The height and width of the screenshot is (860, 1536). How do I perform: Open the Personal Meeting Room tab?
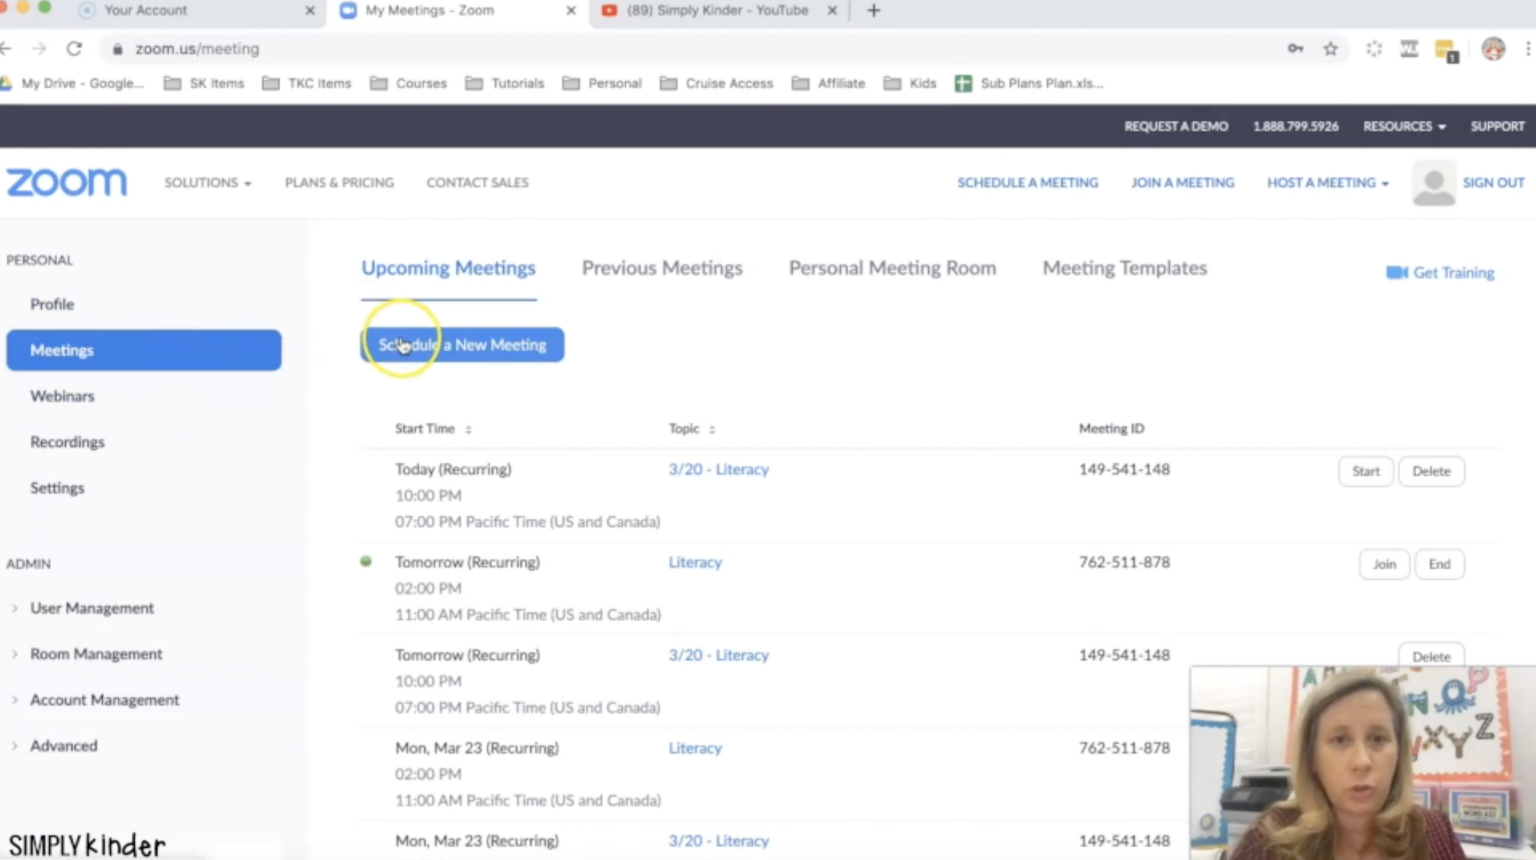(x=892, y=268)
